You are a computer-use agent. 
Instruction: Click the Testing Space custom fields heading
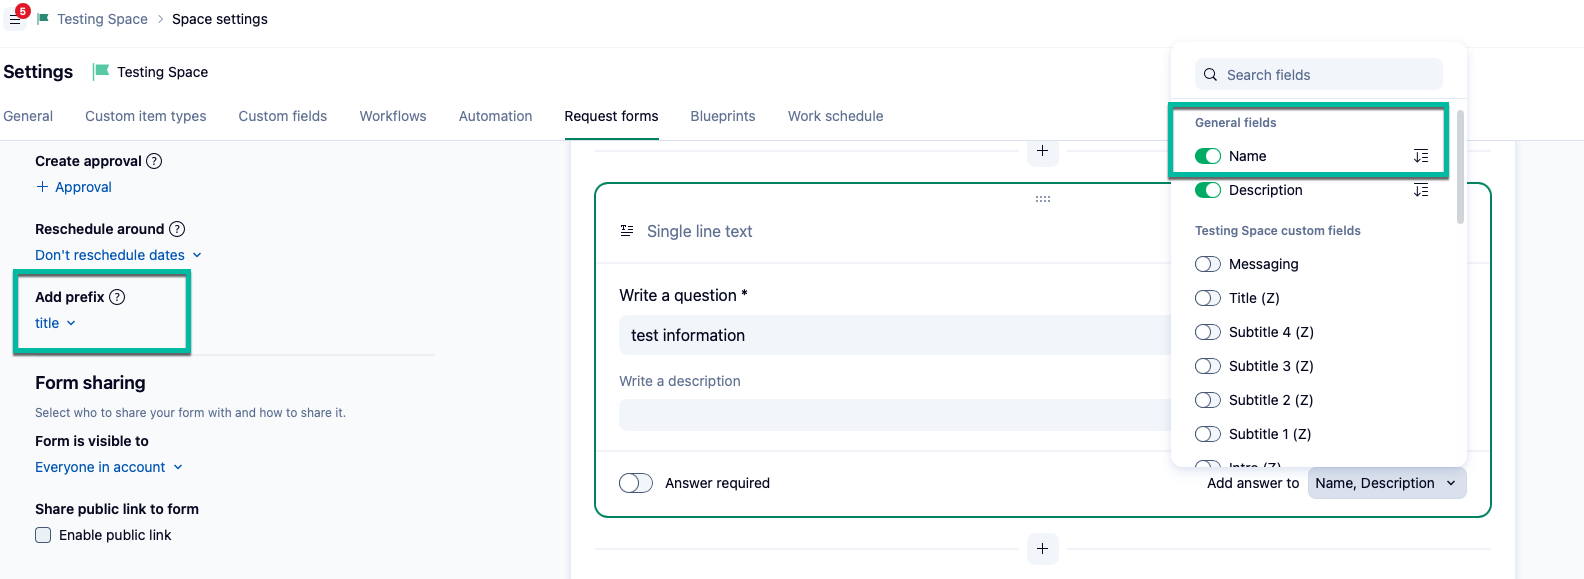pos(1278,231)
